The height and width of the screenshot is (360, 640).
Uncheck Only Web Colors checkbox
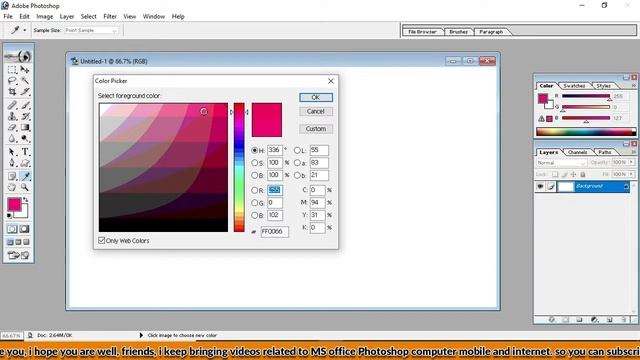[x=102, y=240]
